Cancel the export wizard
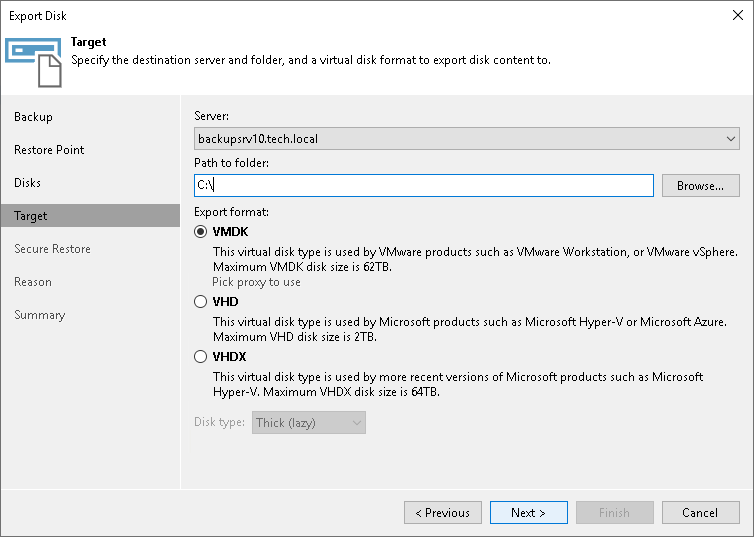 [x=700, y=513]
